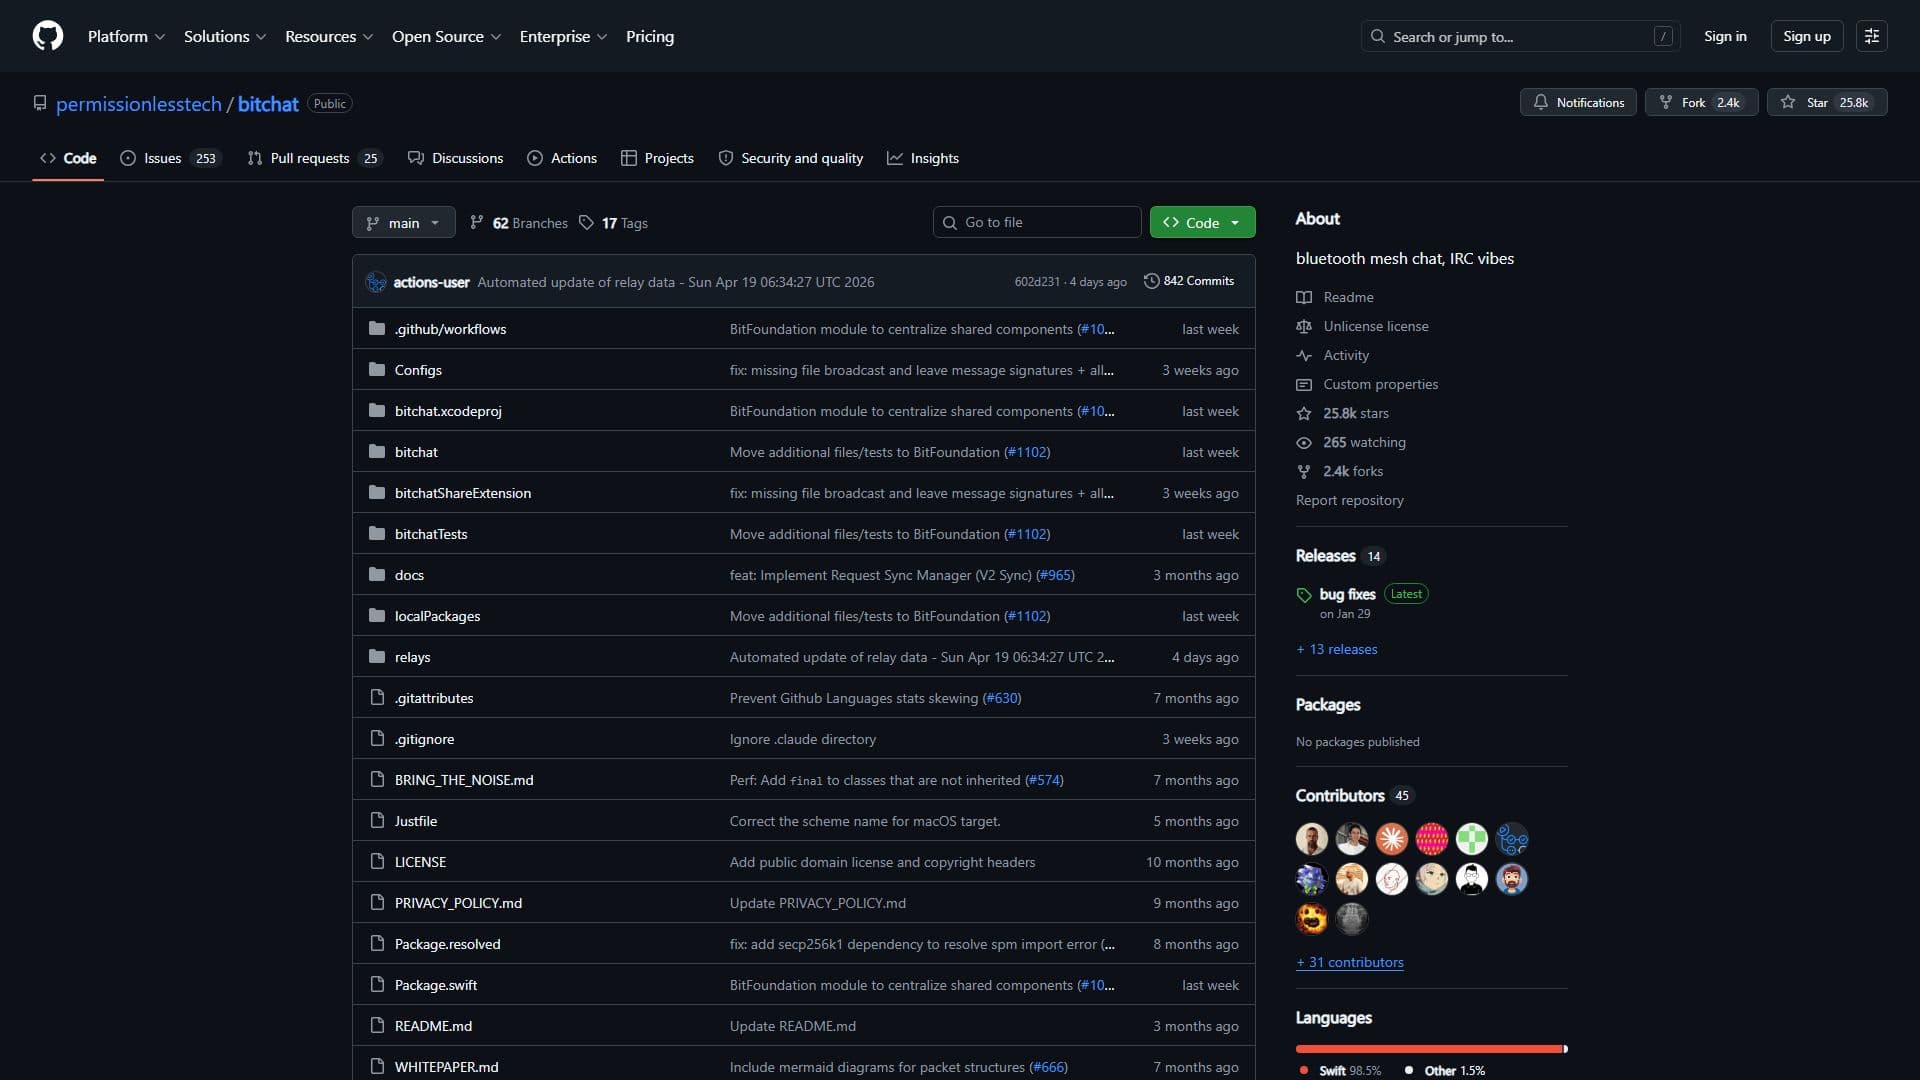Open the Projects tab
Image resolution: width=1920 pixels, height=1080 pixels.
pos(657,158)
